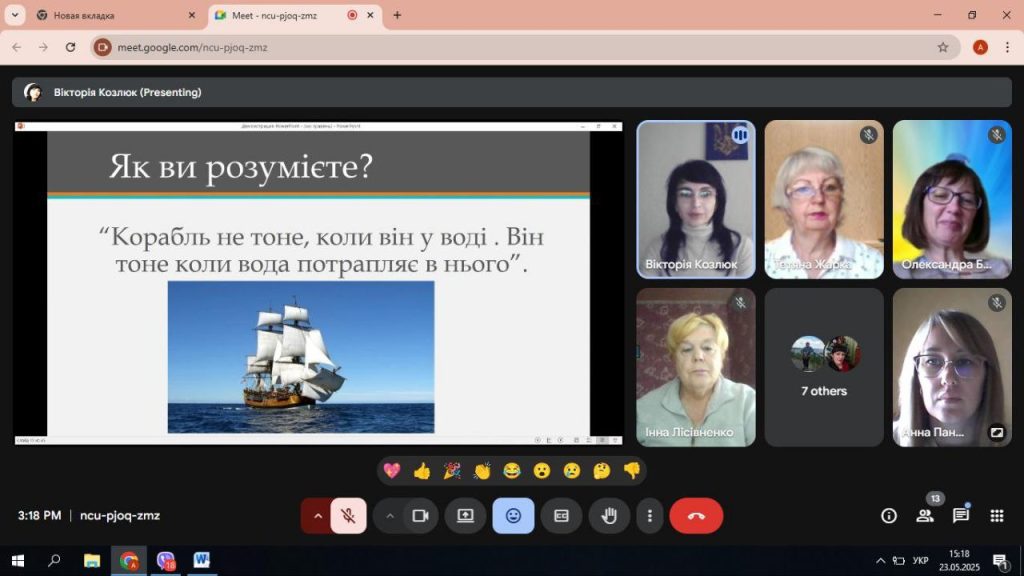This screenshot has width=1024, height=576.
Task: Open the three-dot more options menu
Action: point(650,516)
